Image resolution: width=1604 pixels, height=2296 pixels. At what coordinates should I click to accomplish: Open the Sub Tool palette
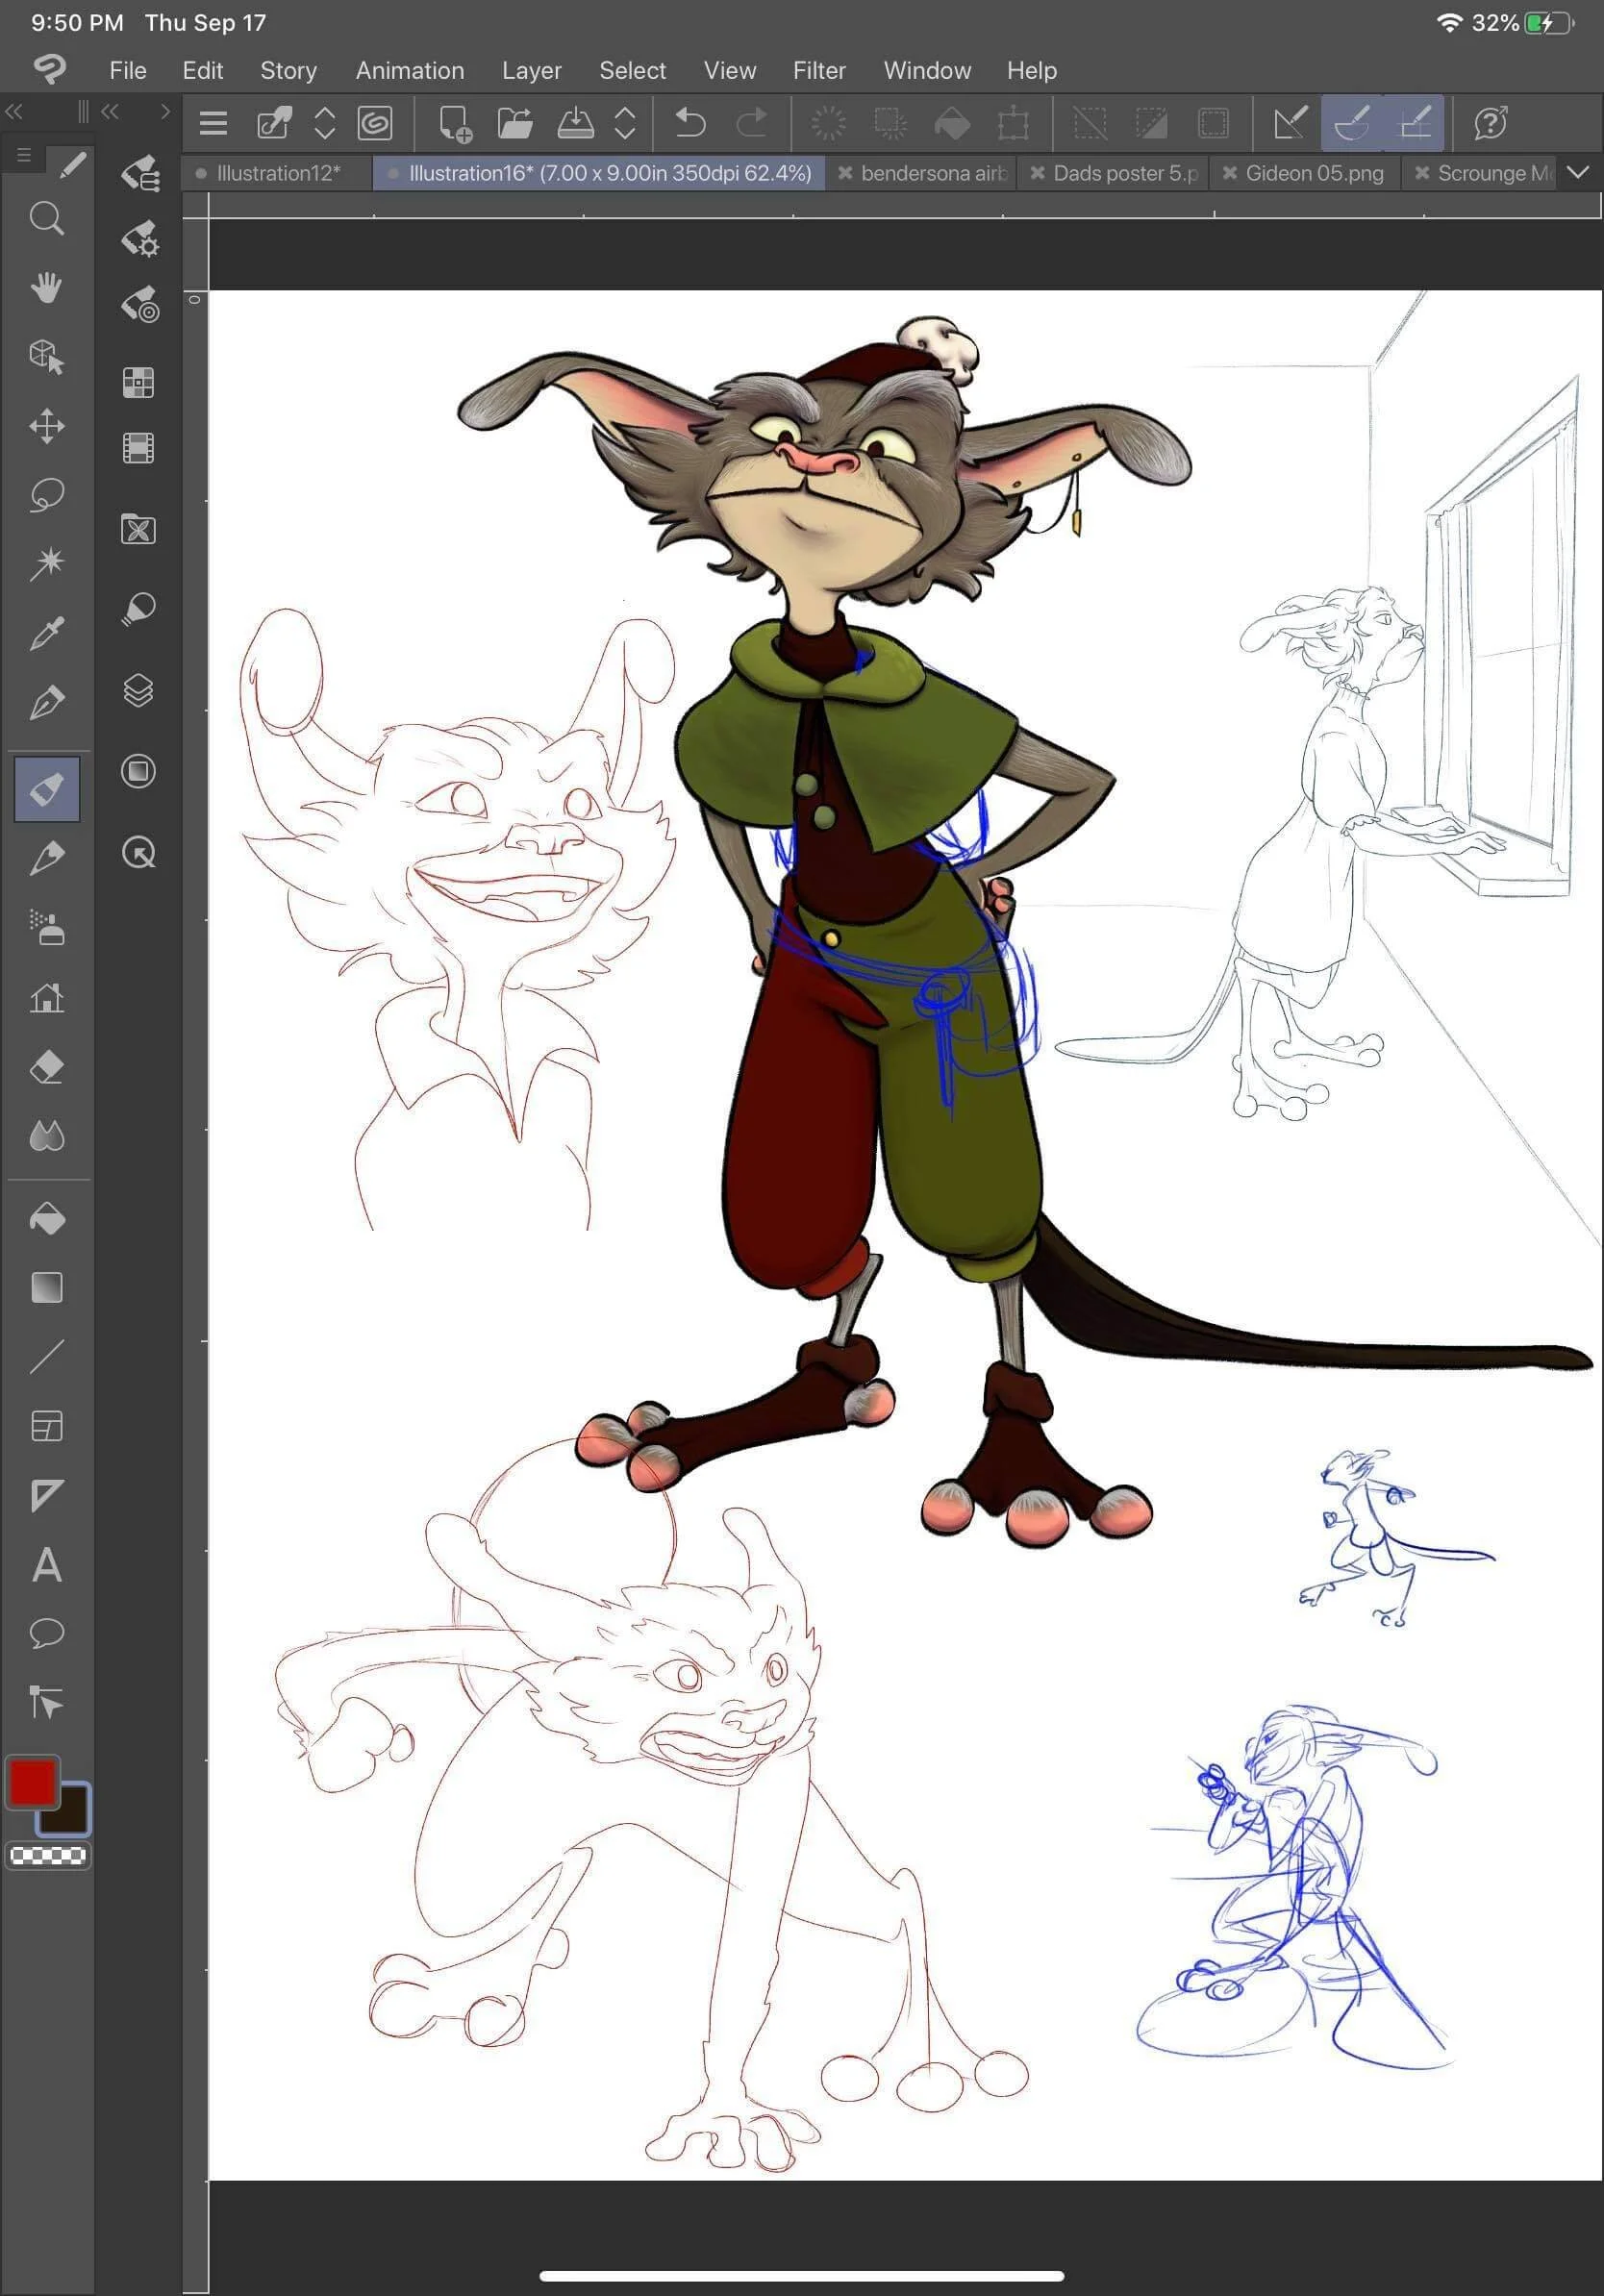[139, 172]
